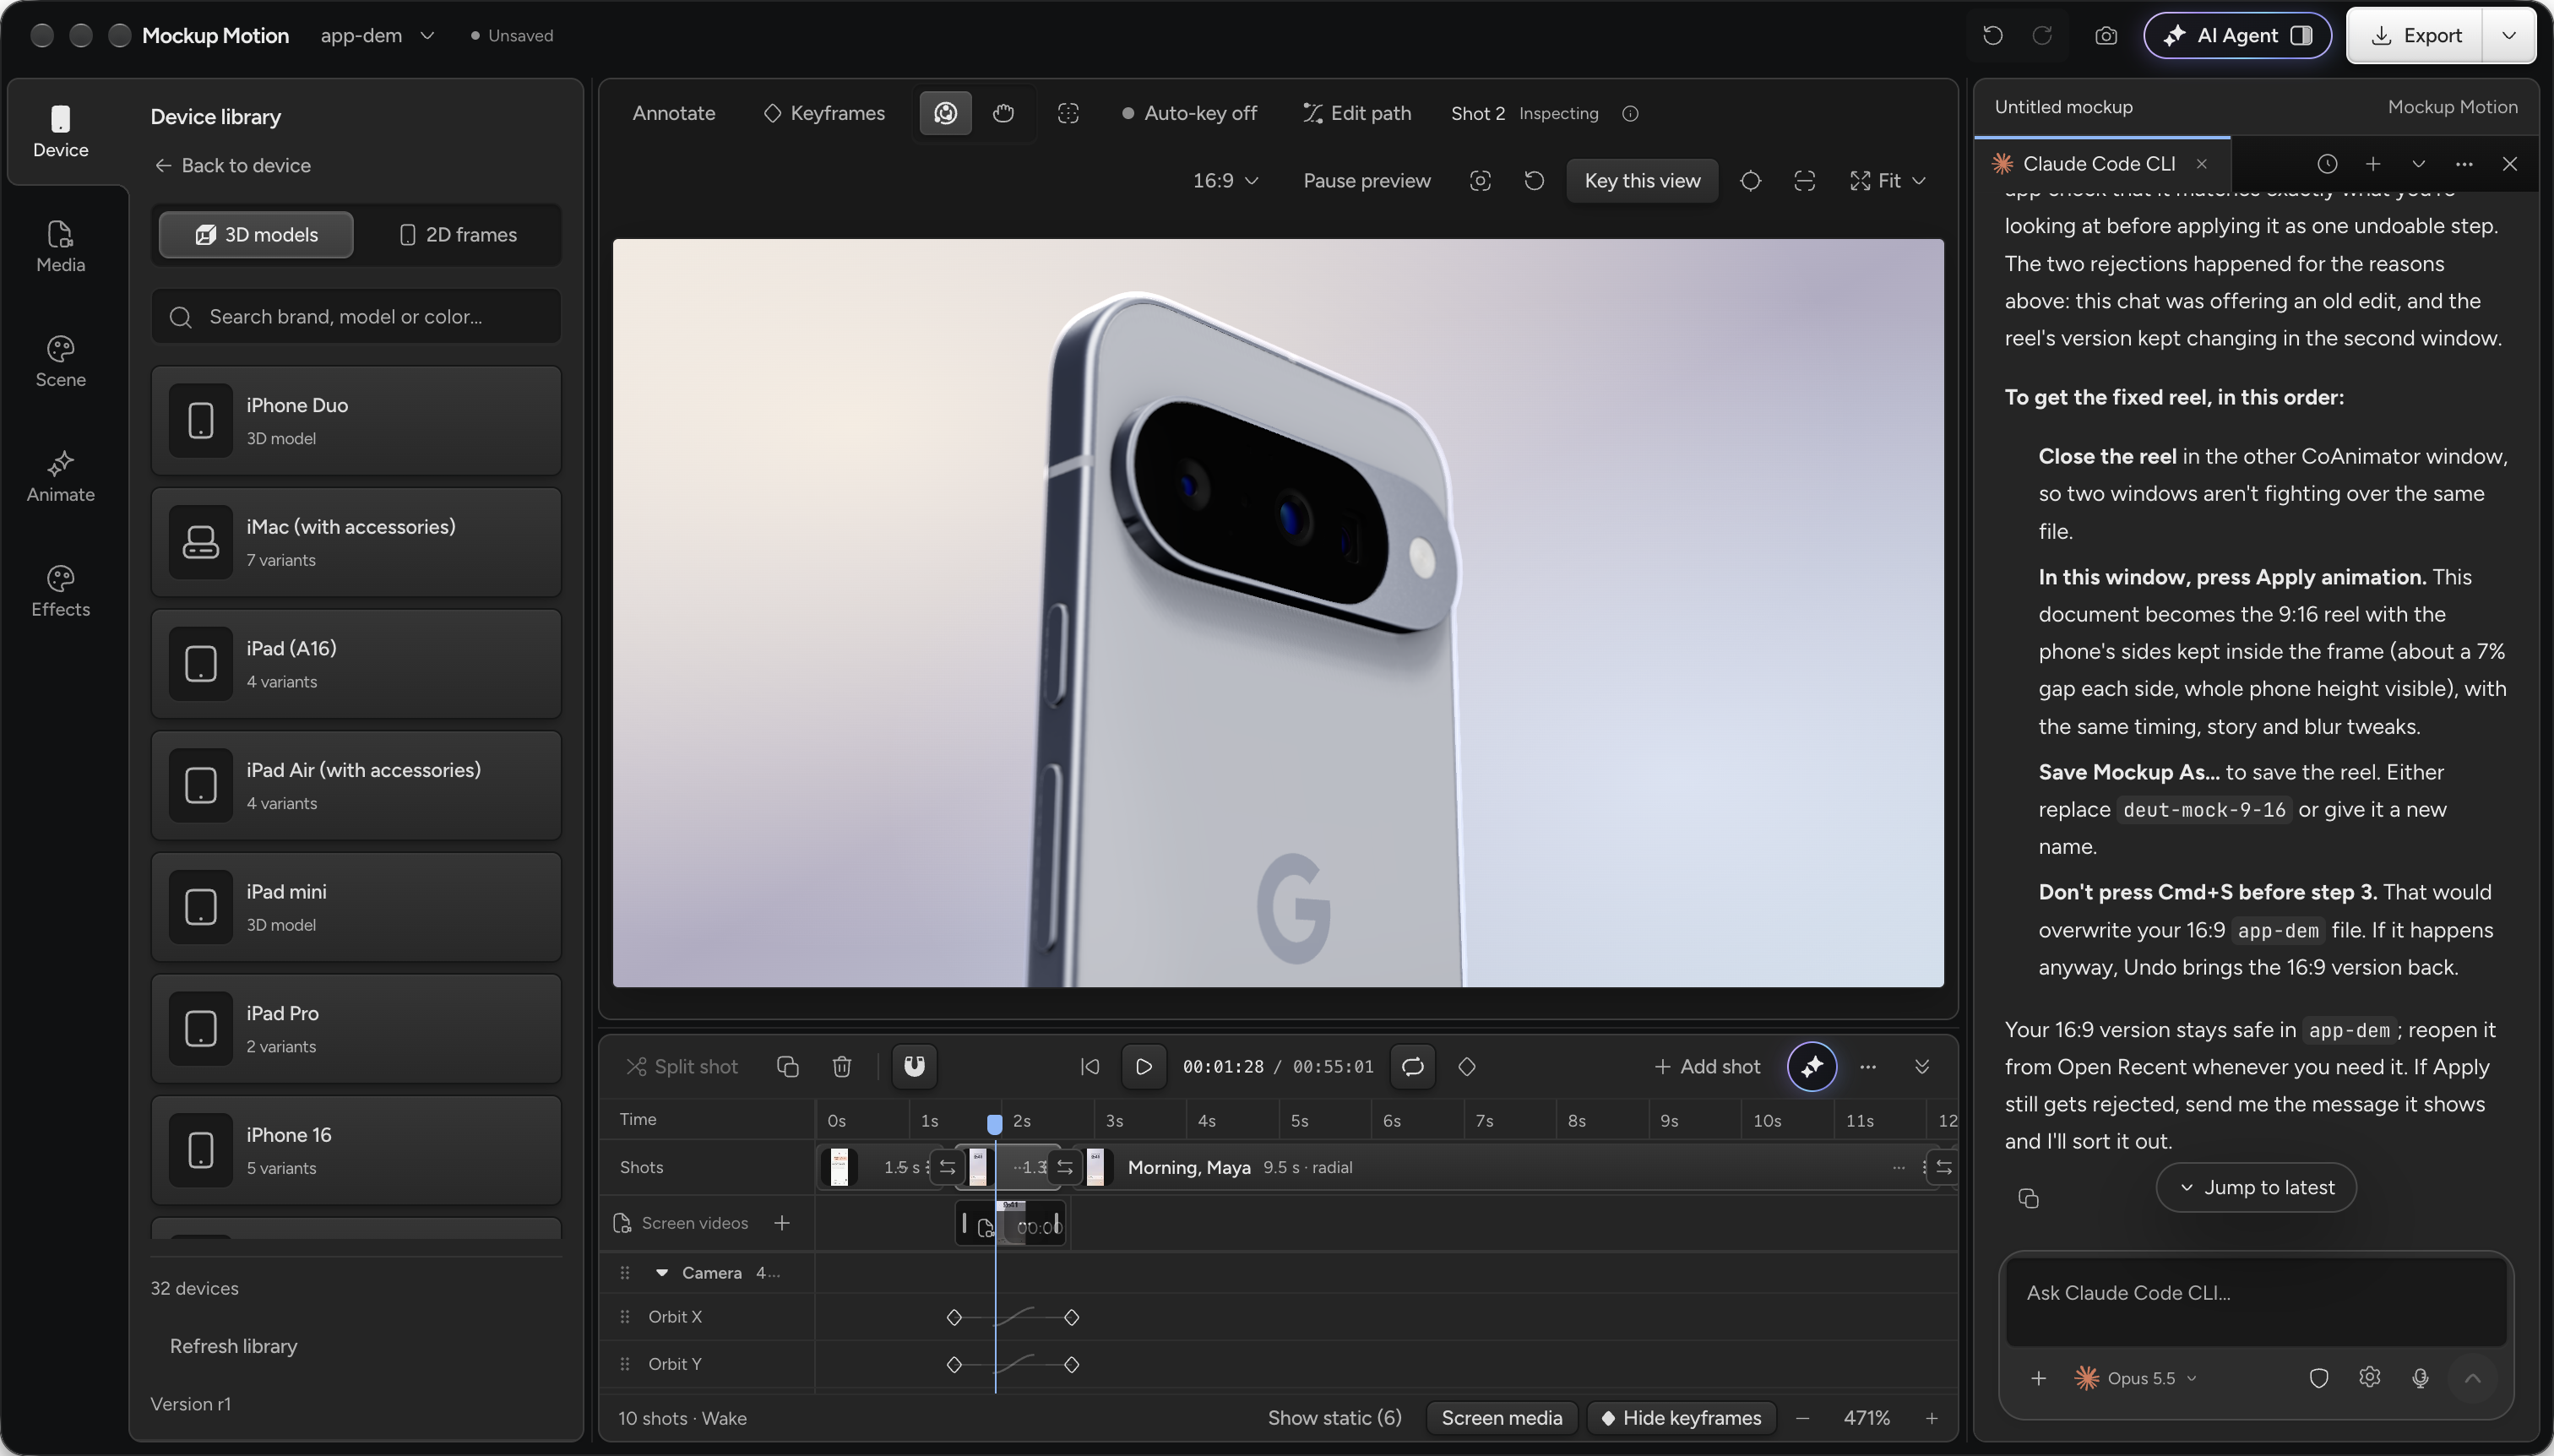Jump to the timeline start
The height and width of the screenshot is (1456, 2554).
[x=1090, y=1067]
